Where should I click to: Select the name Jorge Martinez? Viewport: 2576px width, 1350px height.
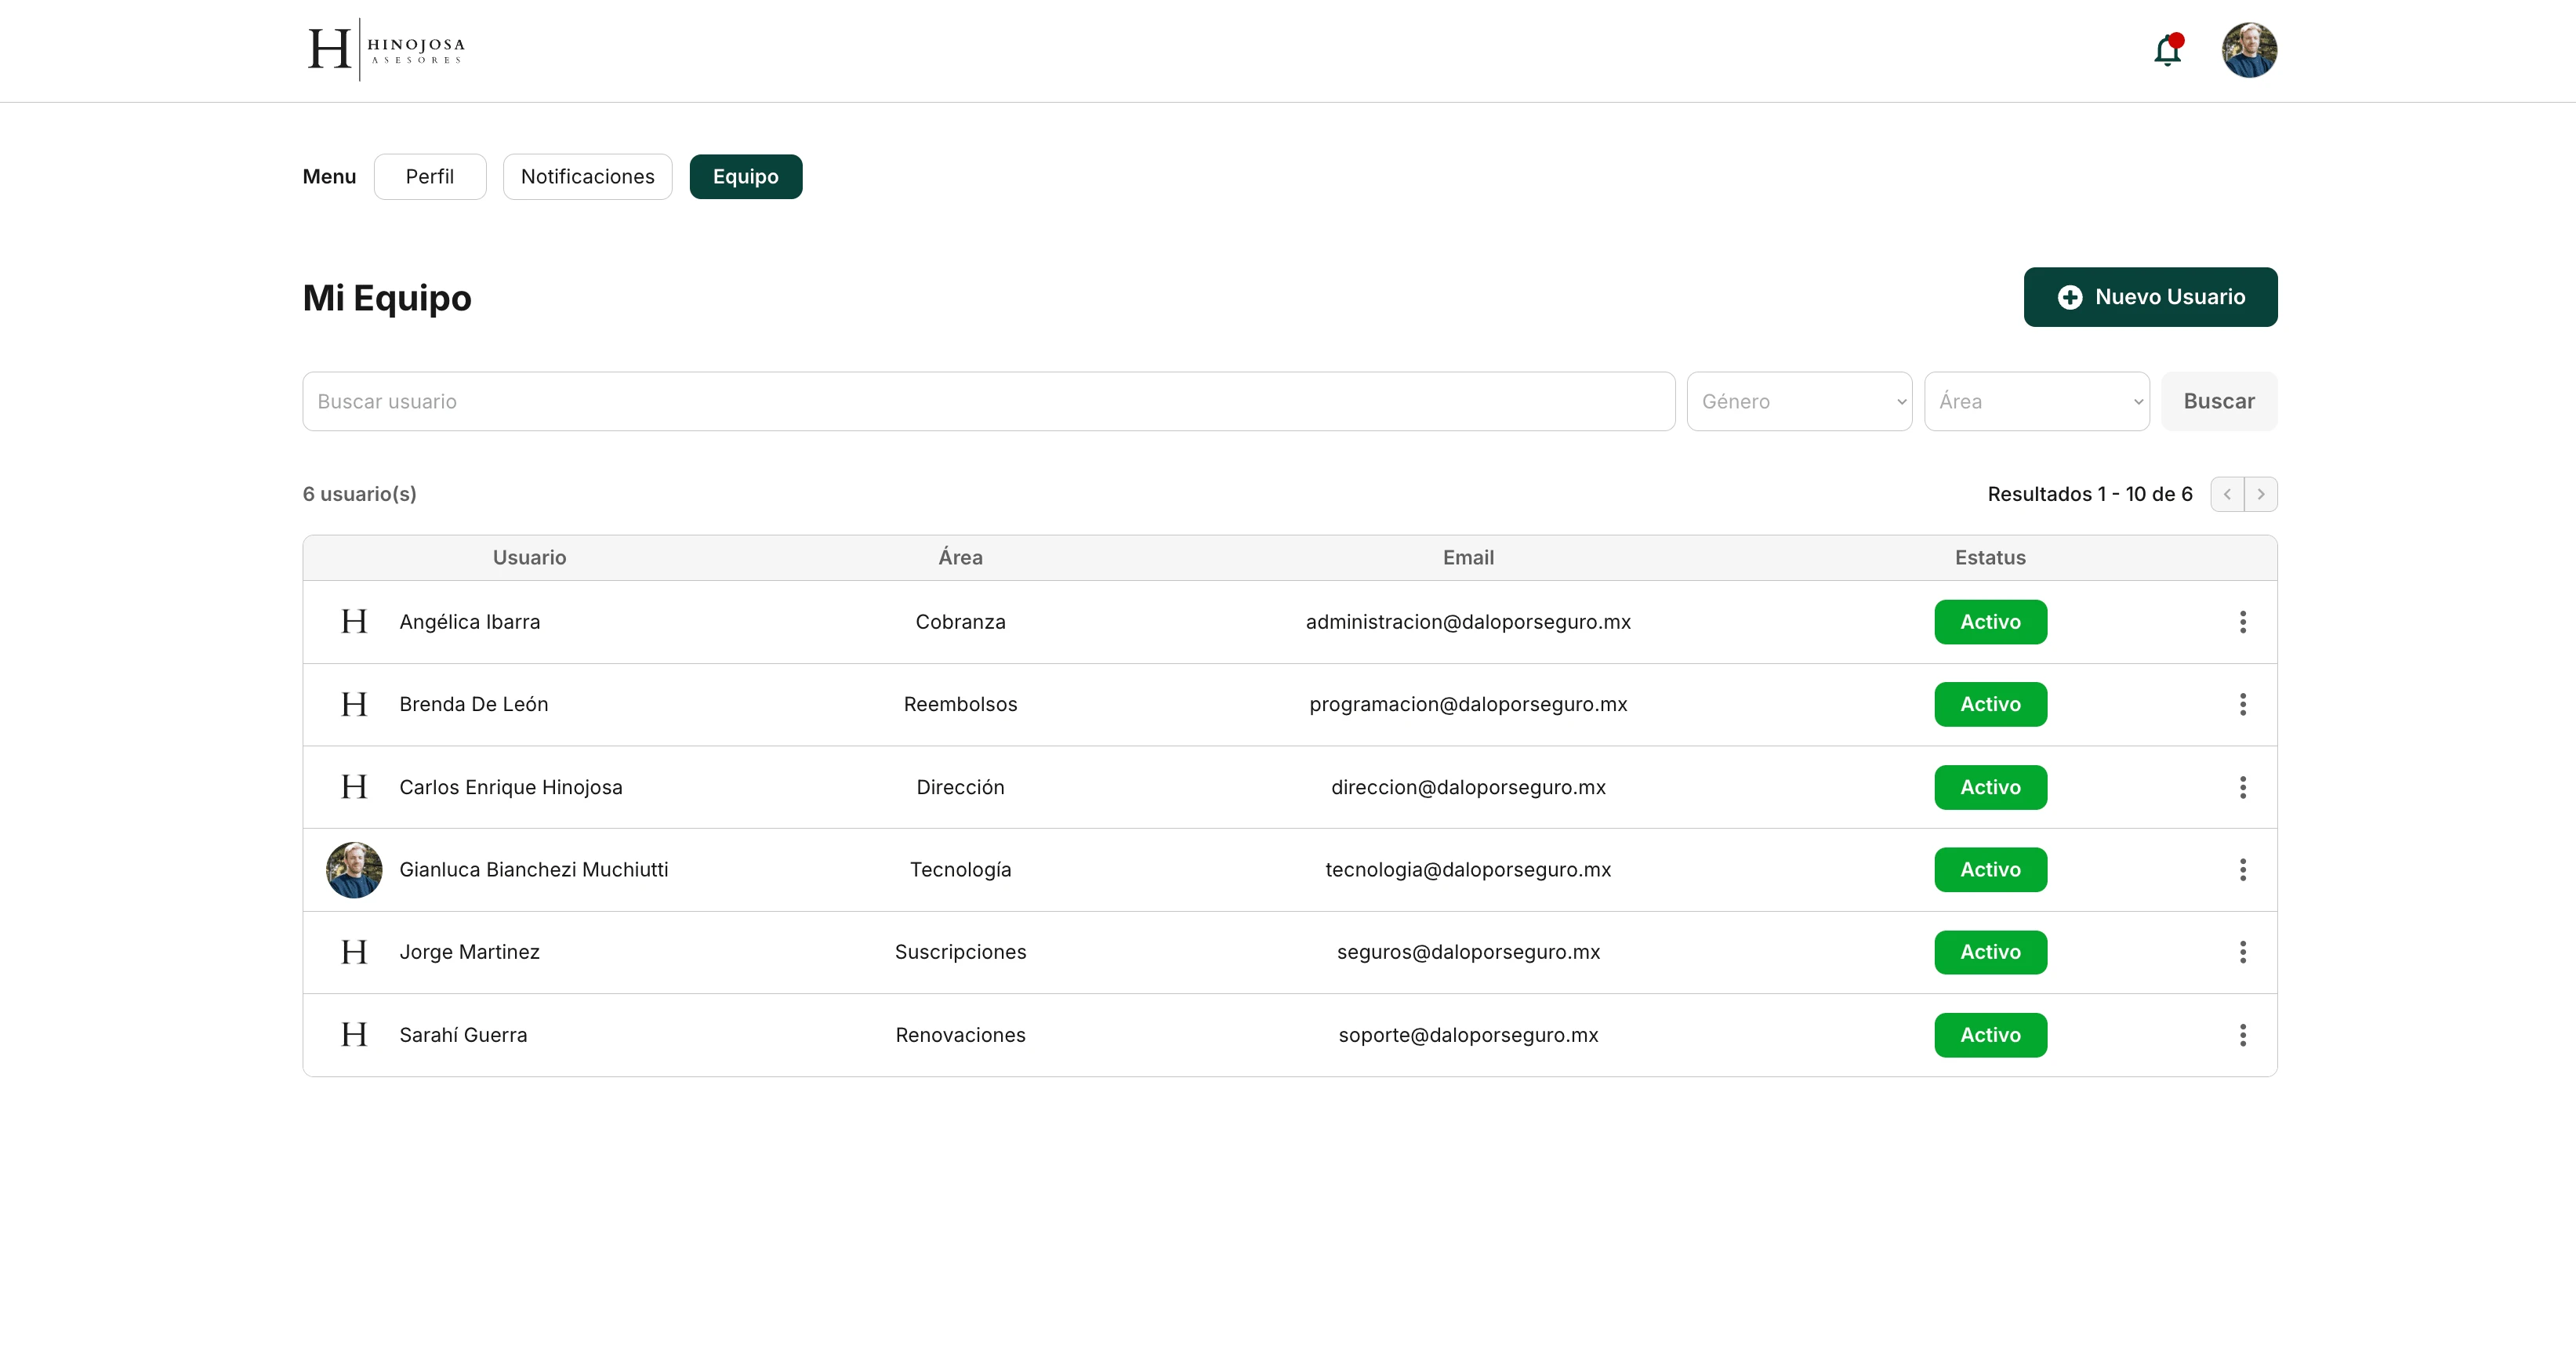pos(469,952)
